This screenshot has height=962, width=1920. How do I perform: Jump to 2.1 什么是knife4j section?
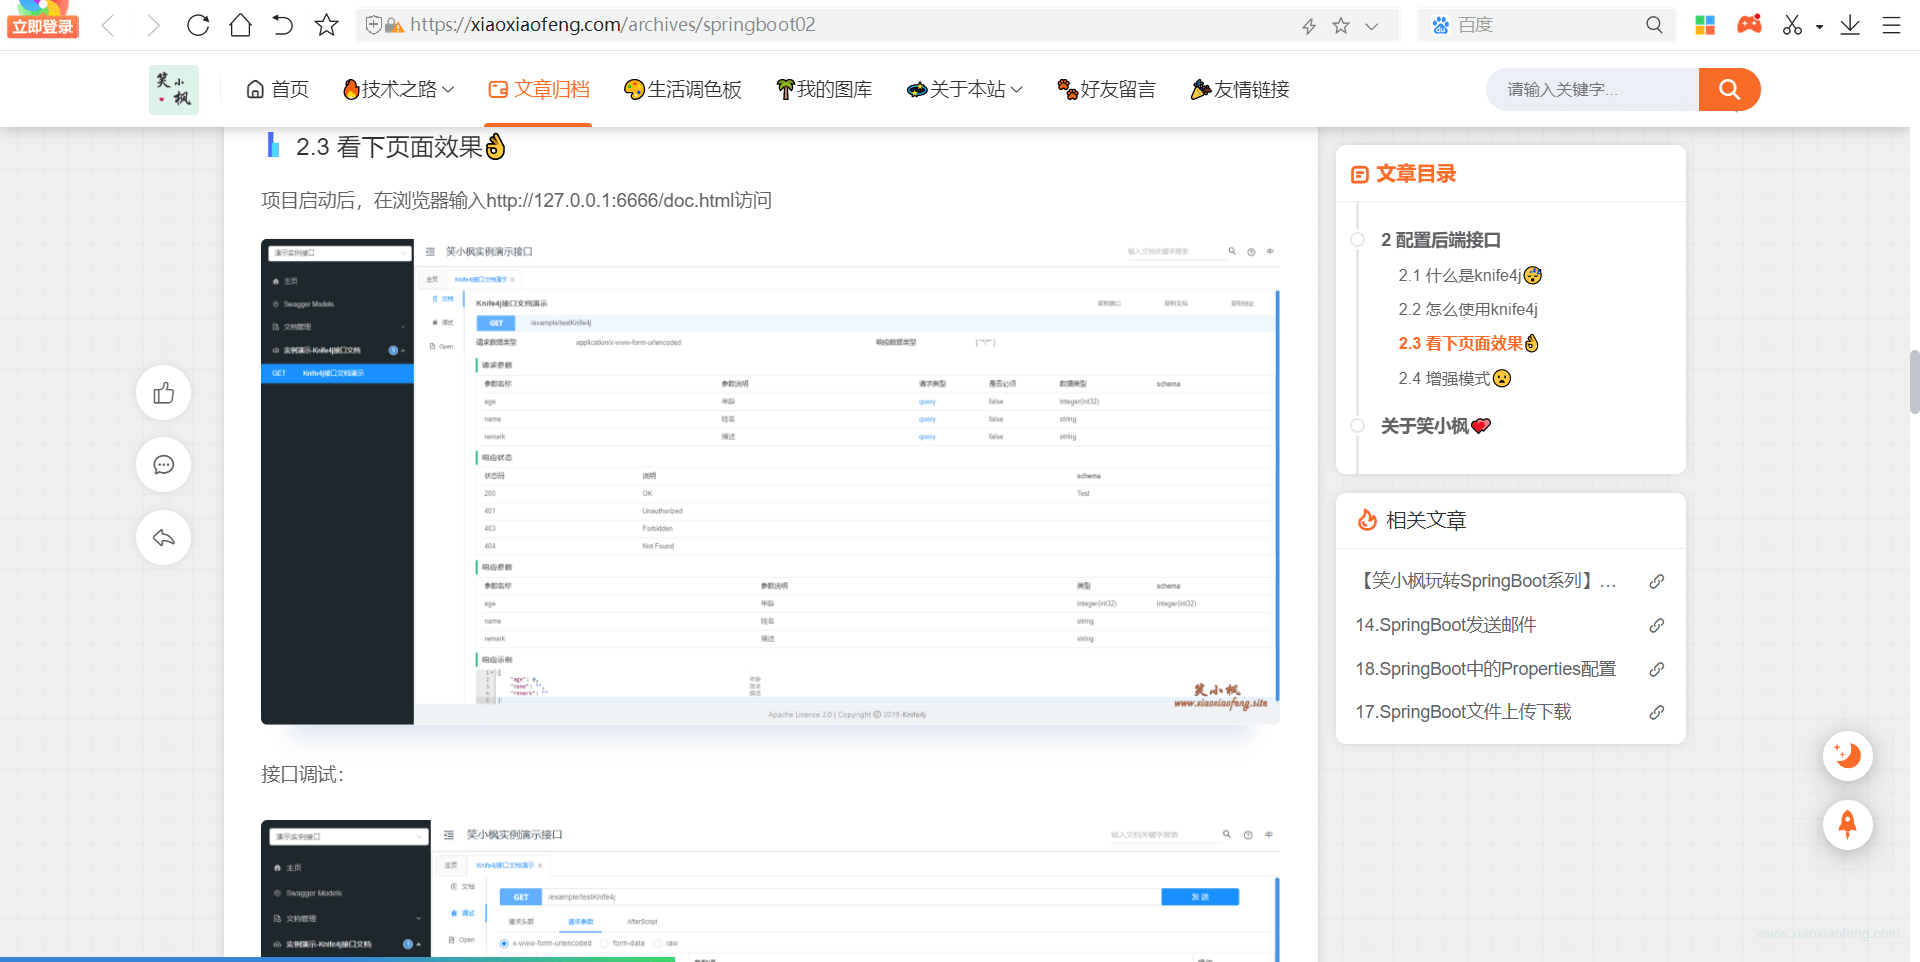click(1470, 275)
